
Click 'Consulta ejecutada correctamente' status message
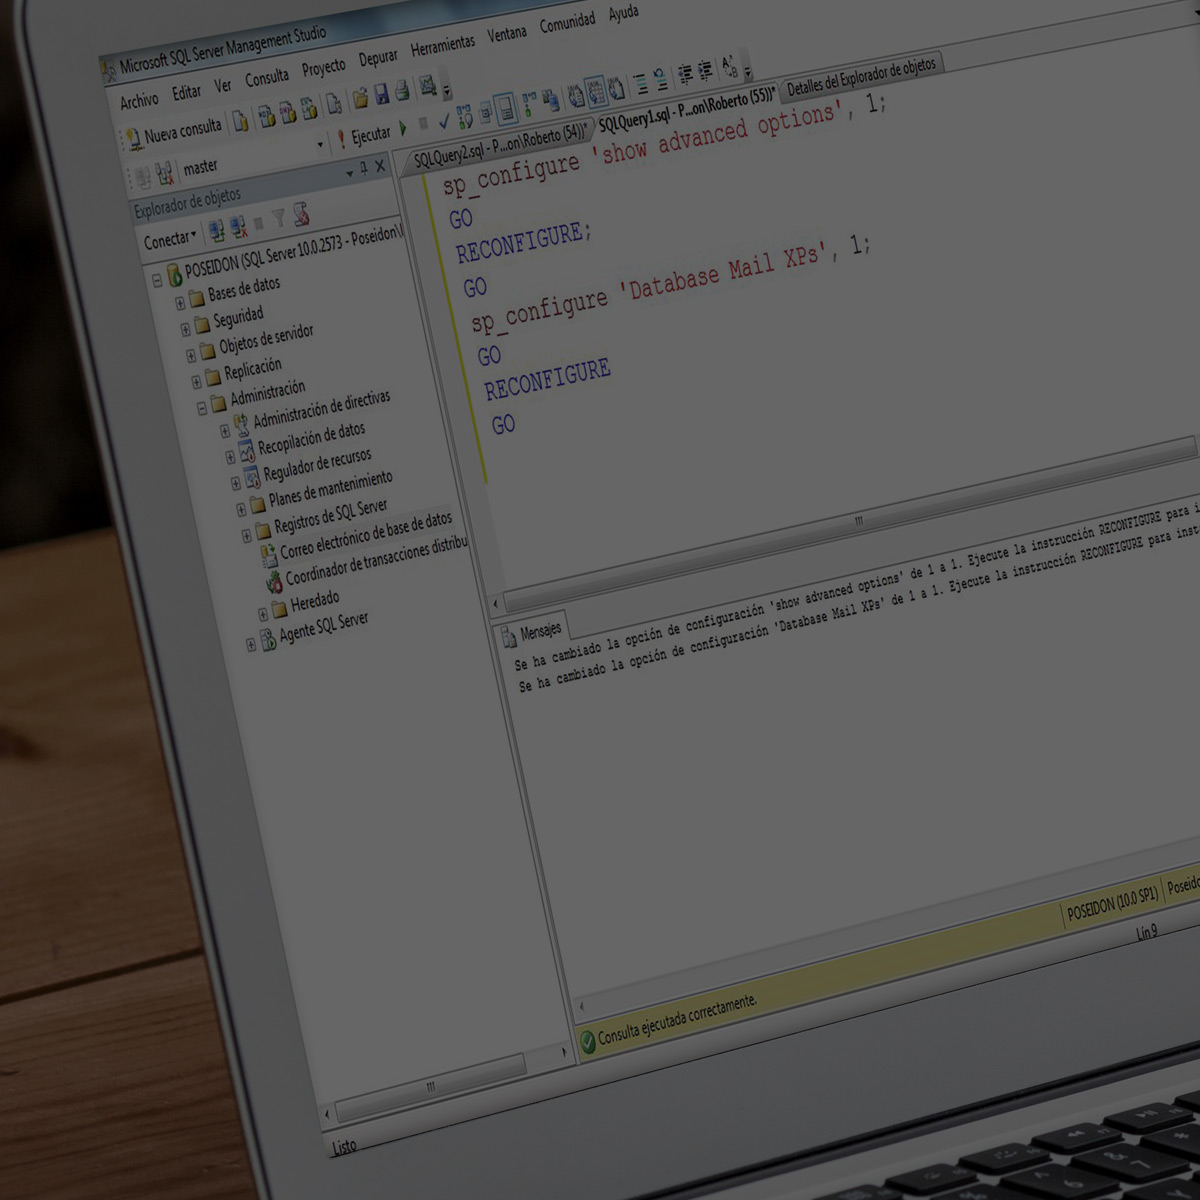coord(677,1018)
